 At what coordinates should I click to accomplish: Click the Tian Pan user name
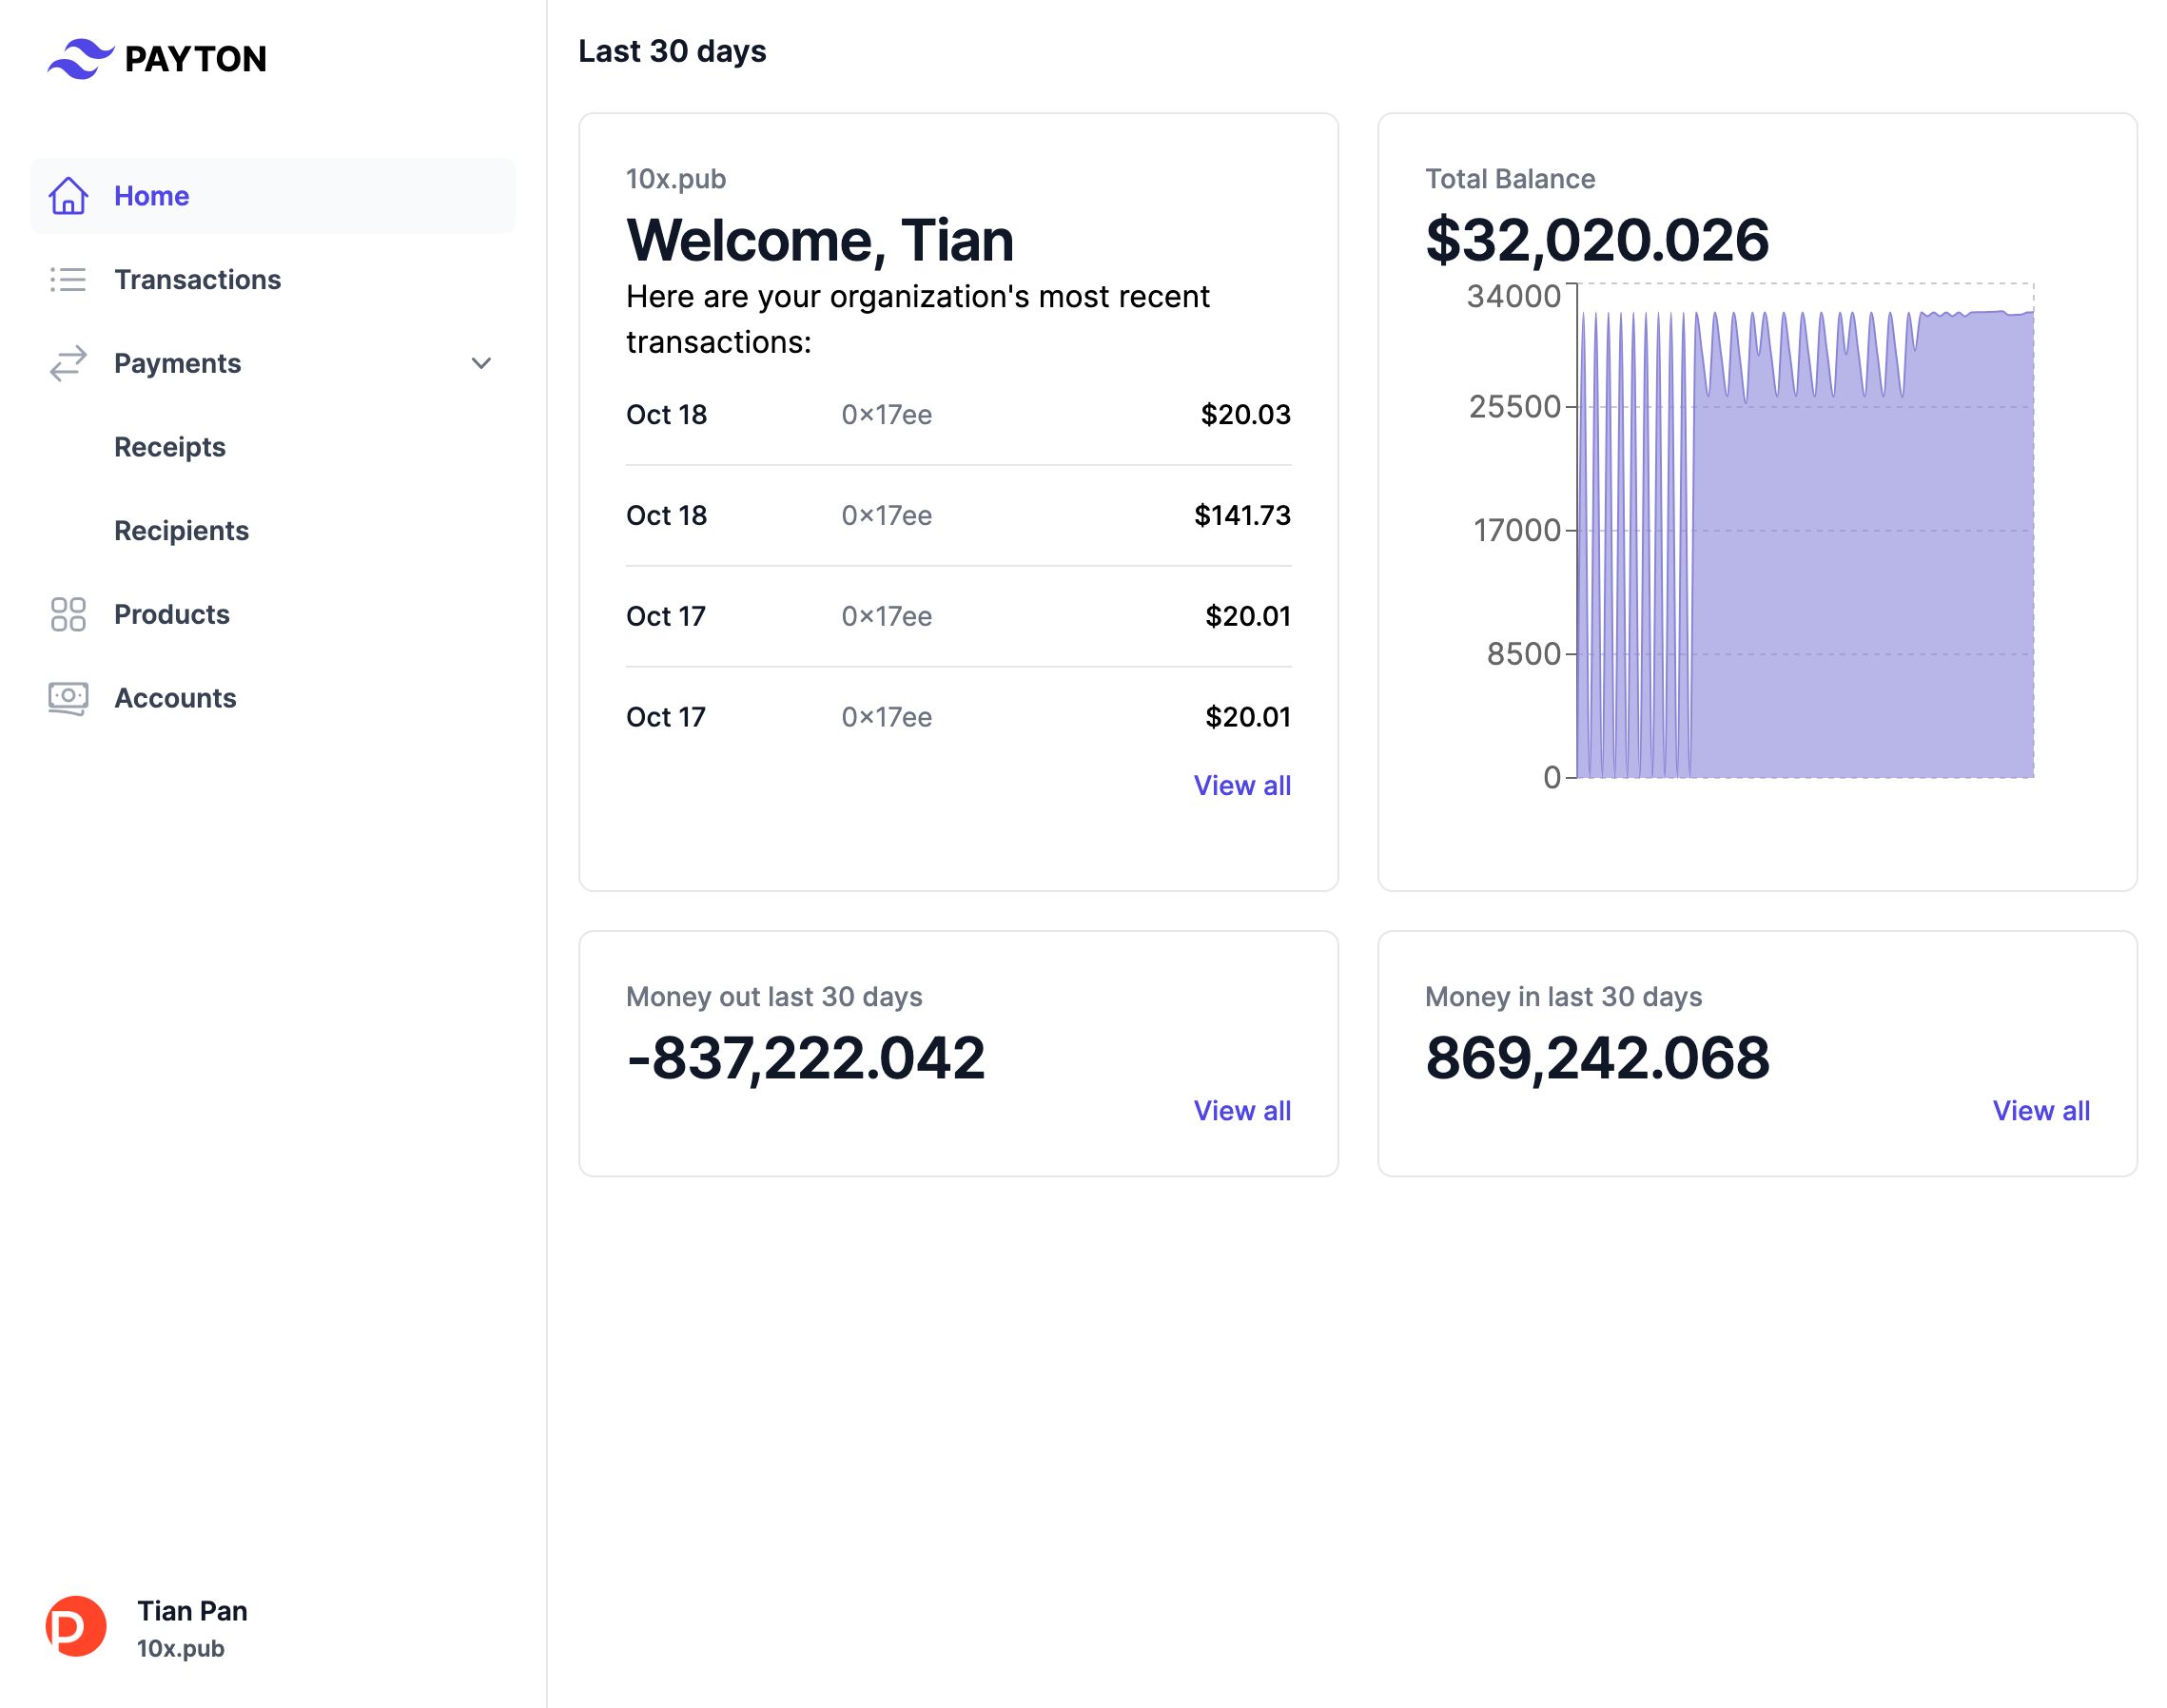tap(192, 1611)
